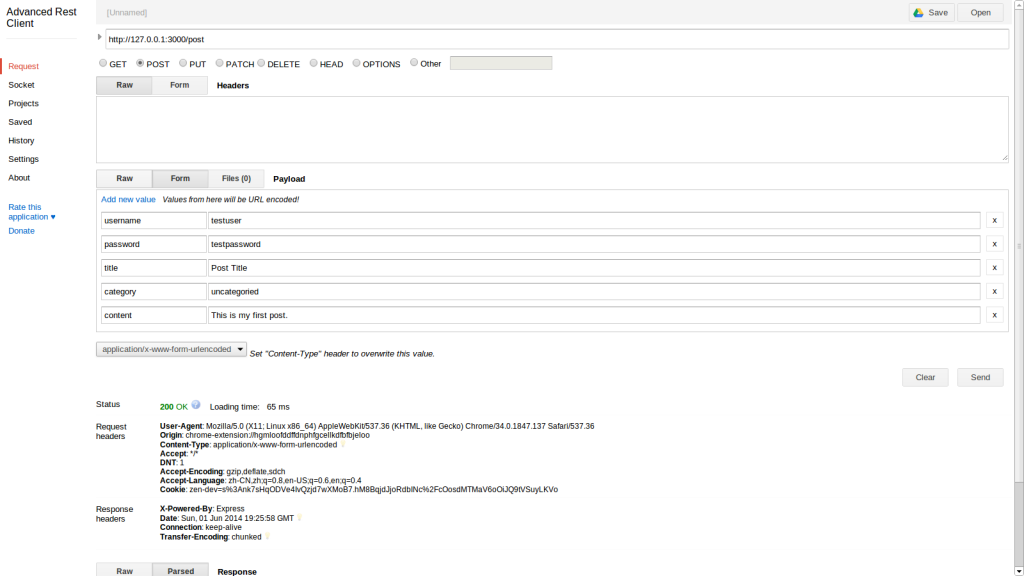Switch to payload Files (0) tab
Viewport: 1024px width, 576px height.
click(236, 179)
